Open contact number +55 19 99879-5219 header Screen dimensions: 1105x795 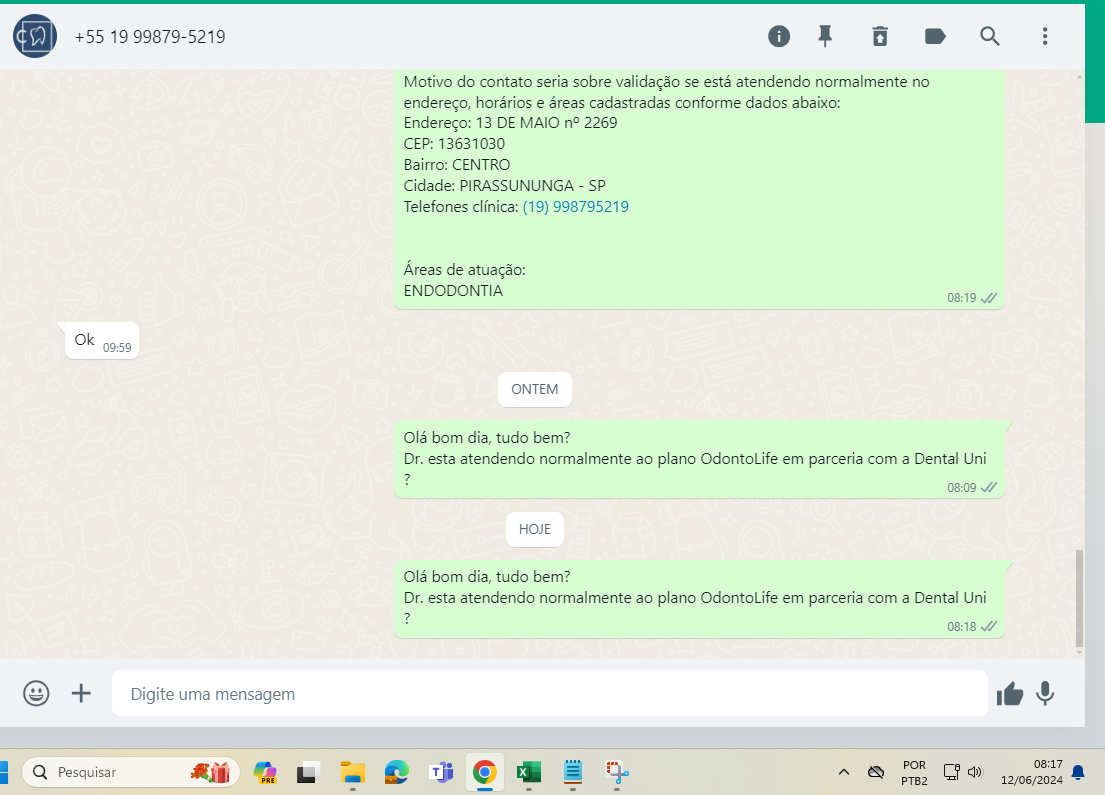(150, 37)
